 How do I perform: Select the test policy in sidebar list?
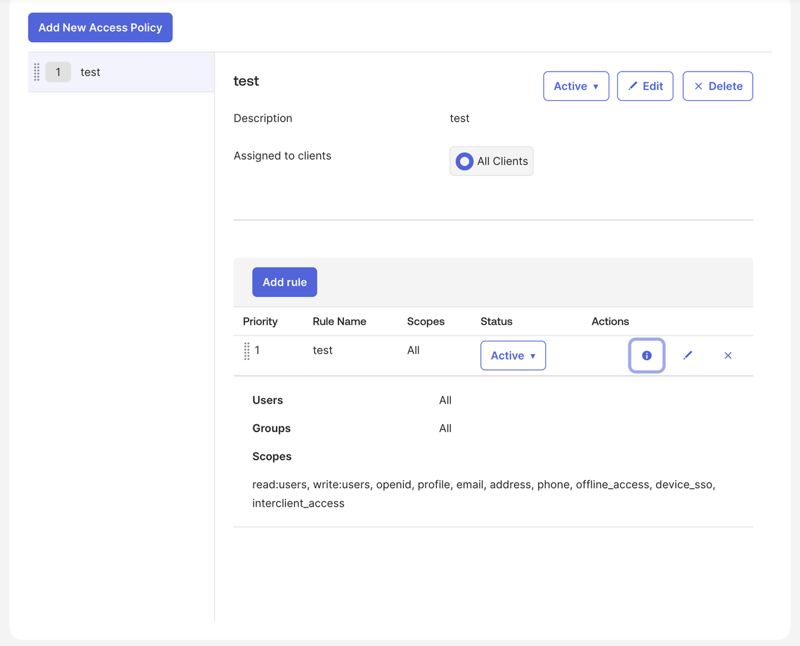[x=121, y=72]
